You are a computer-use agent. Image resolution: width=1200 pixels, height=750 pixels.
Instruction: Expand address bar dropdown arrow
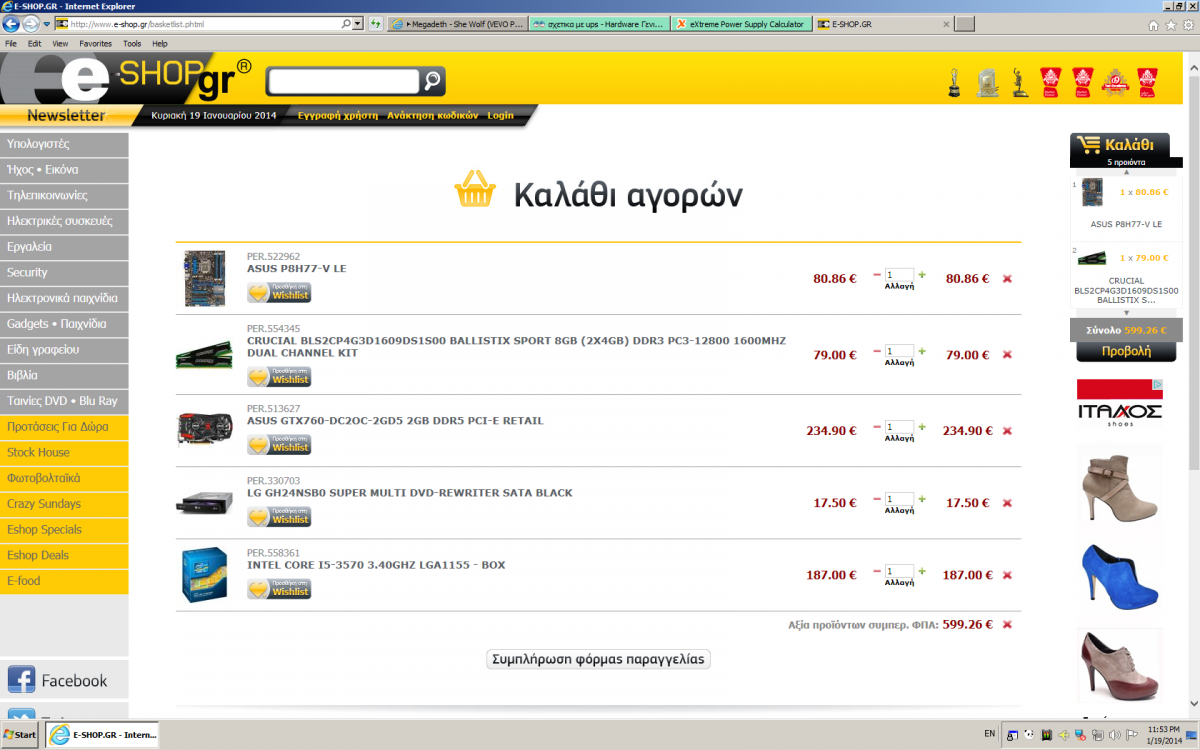(x=359, y=23)
